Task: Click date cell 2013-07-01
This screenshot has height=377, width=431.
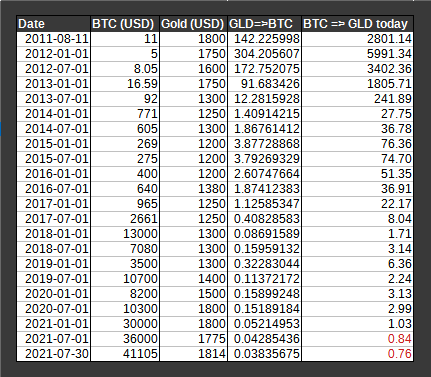Action: coord(53,99)
